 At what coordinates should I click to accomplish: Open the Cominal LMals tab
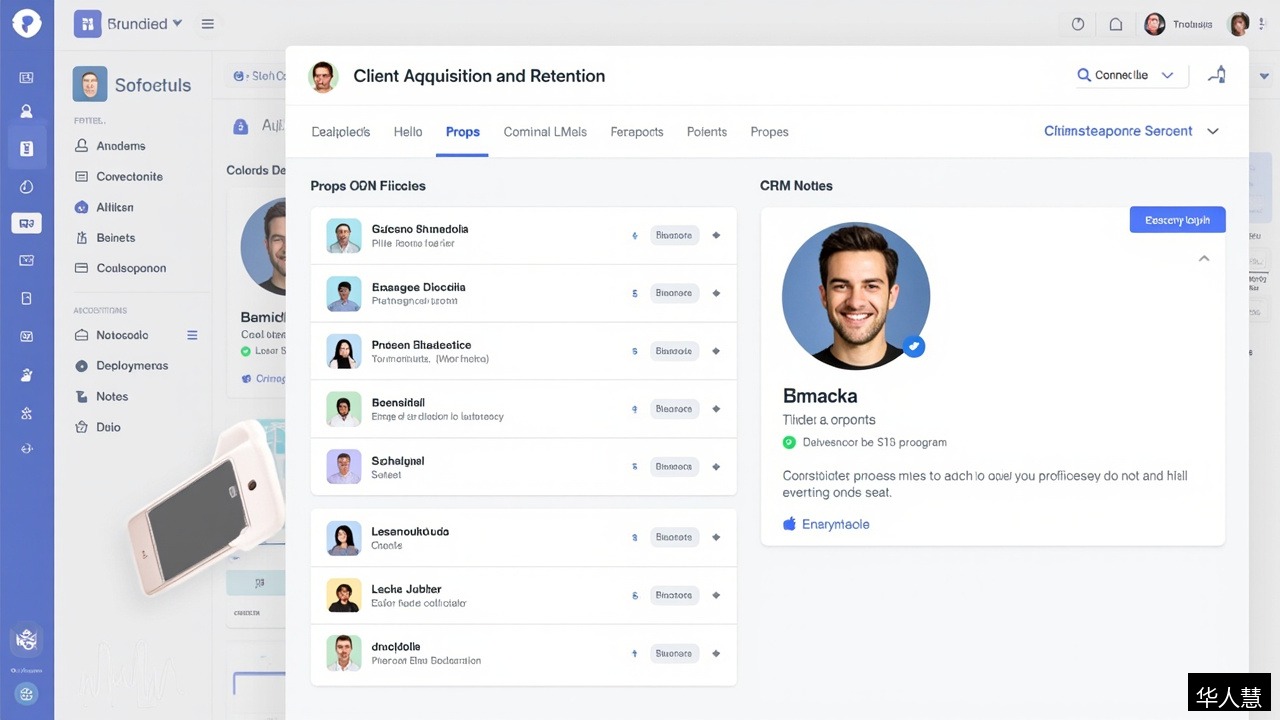point(545,132)
